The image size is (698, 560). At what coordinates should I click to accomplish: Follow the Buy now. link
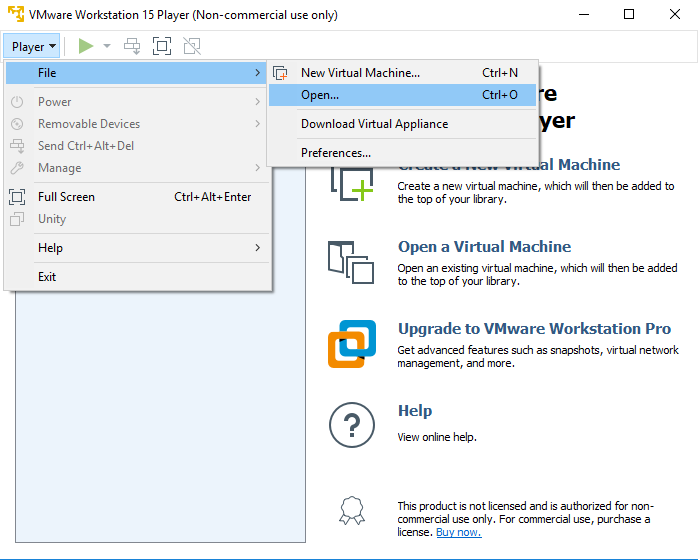pos(459,532)
